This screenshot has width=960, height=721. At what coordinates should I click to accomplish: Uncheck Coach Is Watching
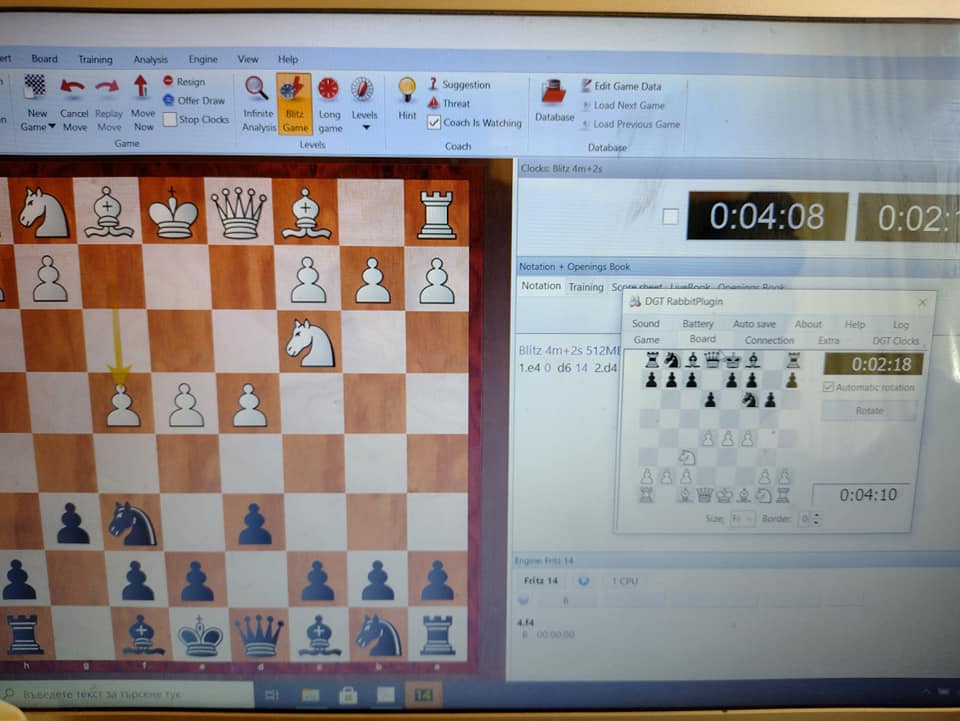(x=434, y=123)
